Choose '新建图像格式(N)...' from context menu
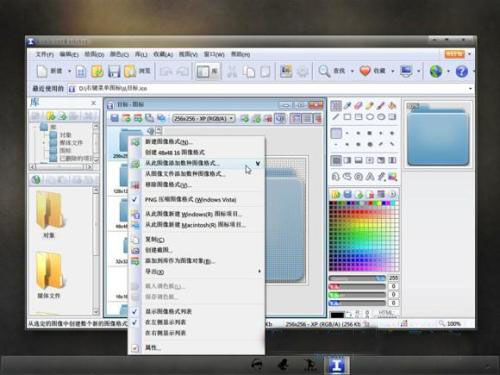Screen dimensions: 500x375 [x=169, y=142]
